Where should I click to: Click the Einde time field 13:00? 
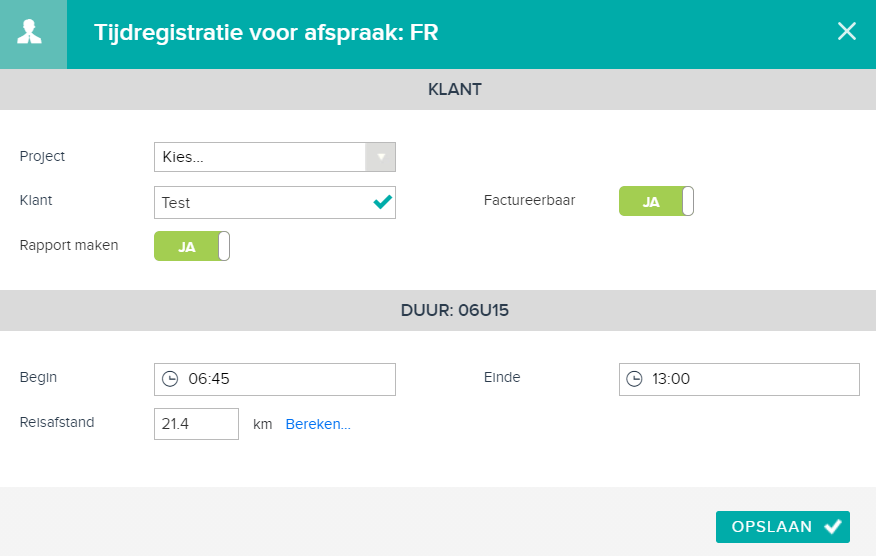(x=739, y=379)
